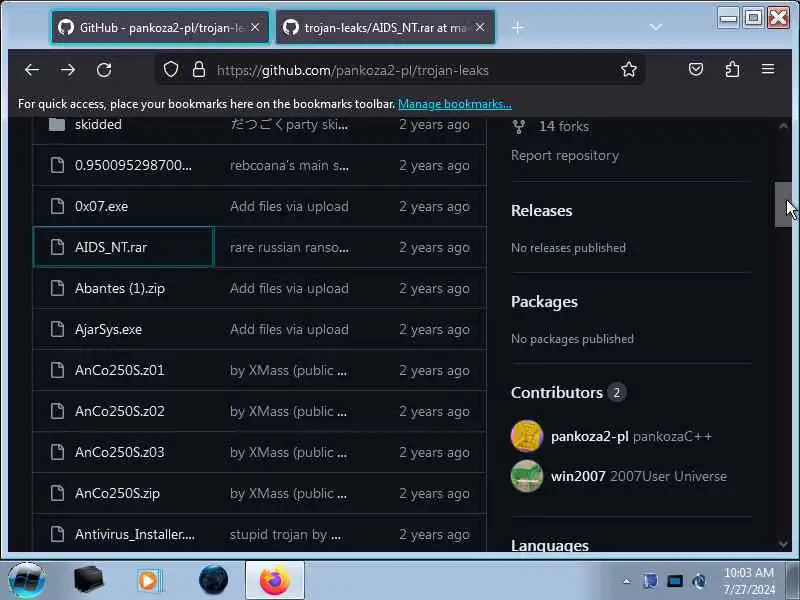Viewport: 800px width, 600px height.
Task: Open AnCo250S.zip file
Action: coord(117,493)
